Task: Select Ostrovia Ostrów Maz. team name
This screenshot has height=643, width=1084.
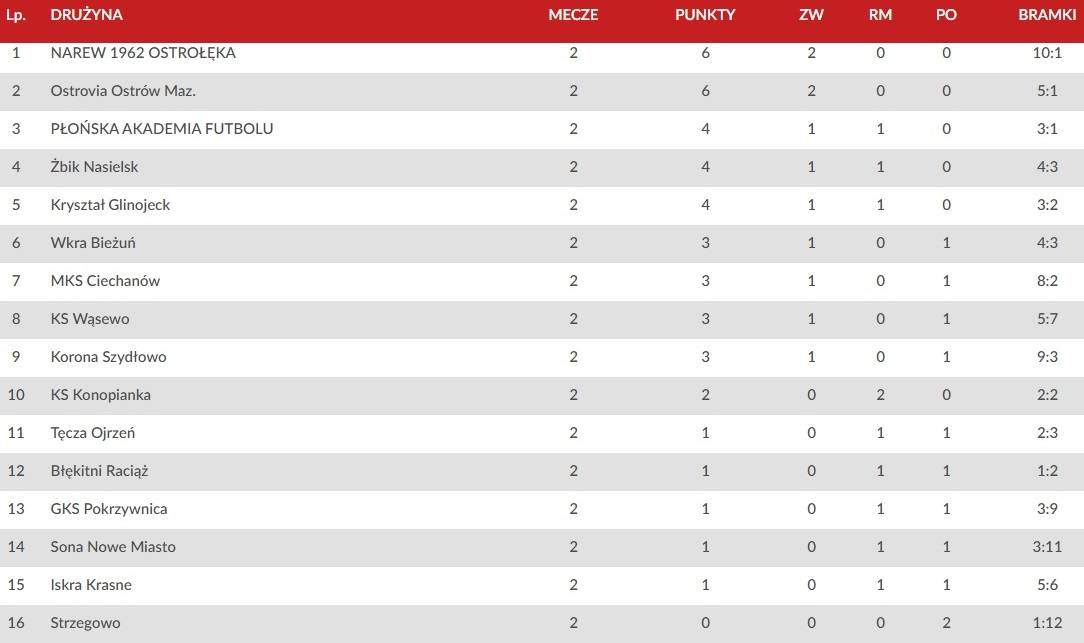Action: pos(123,91)
